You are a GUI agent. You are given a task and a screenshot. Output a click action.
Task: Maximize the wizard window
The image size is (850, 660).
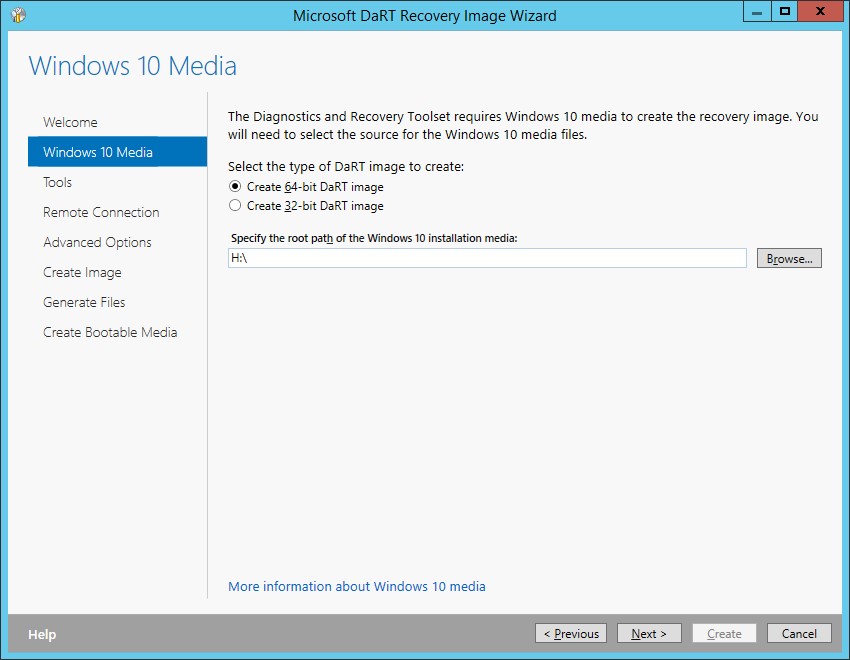click(x=785, y=12)
